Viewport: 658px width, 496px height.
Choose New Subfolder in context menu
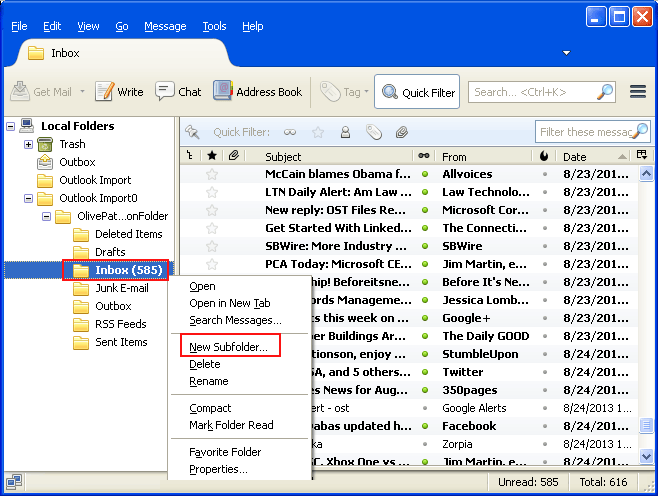[228, 347]
